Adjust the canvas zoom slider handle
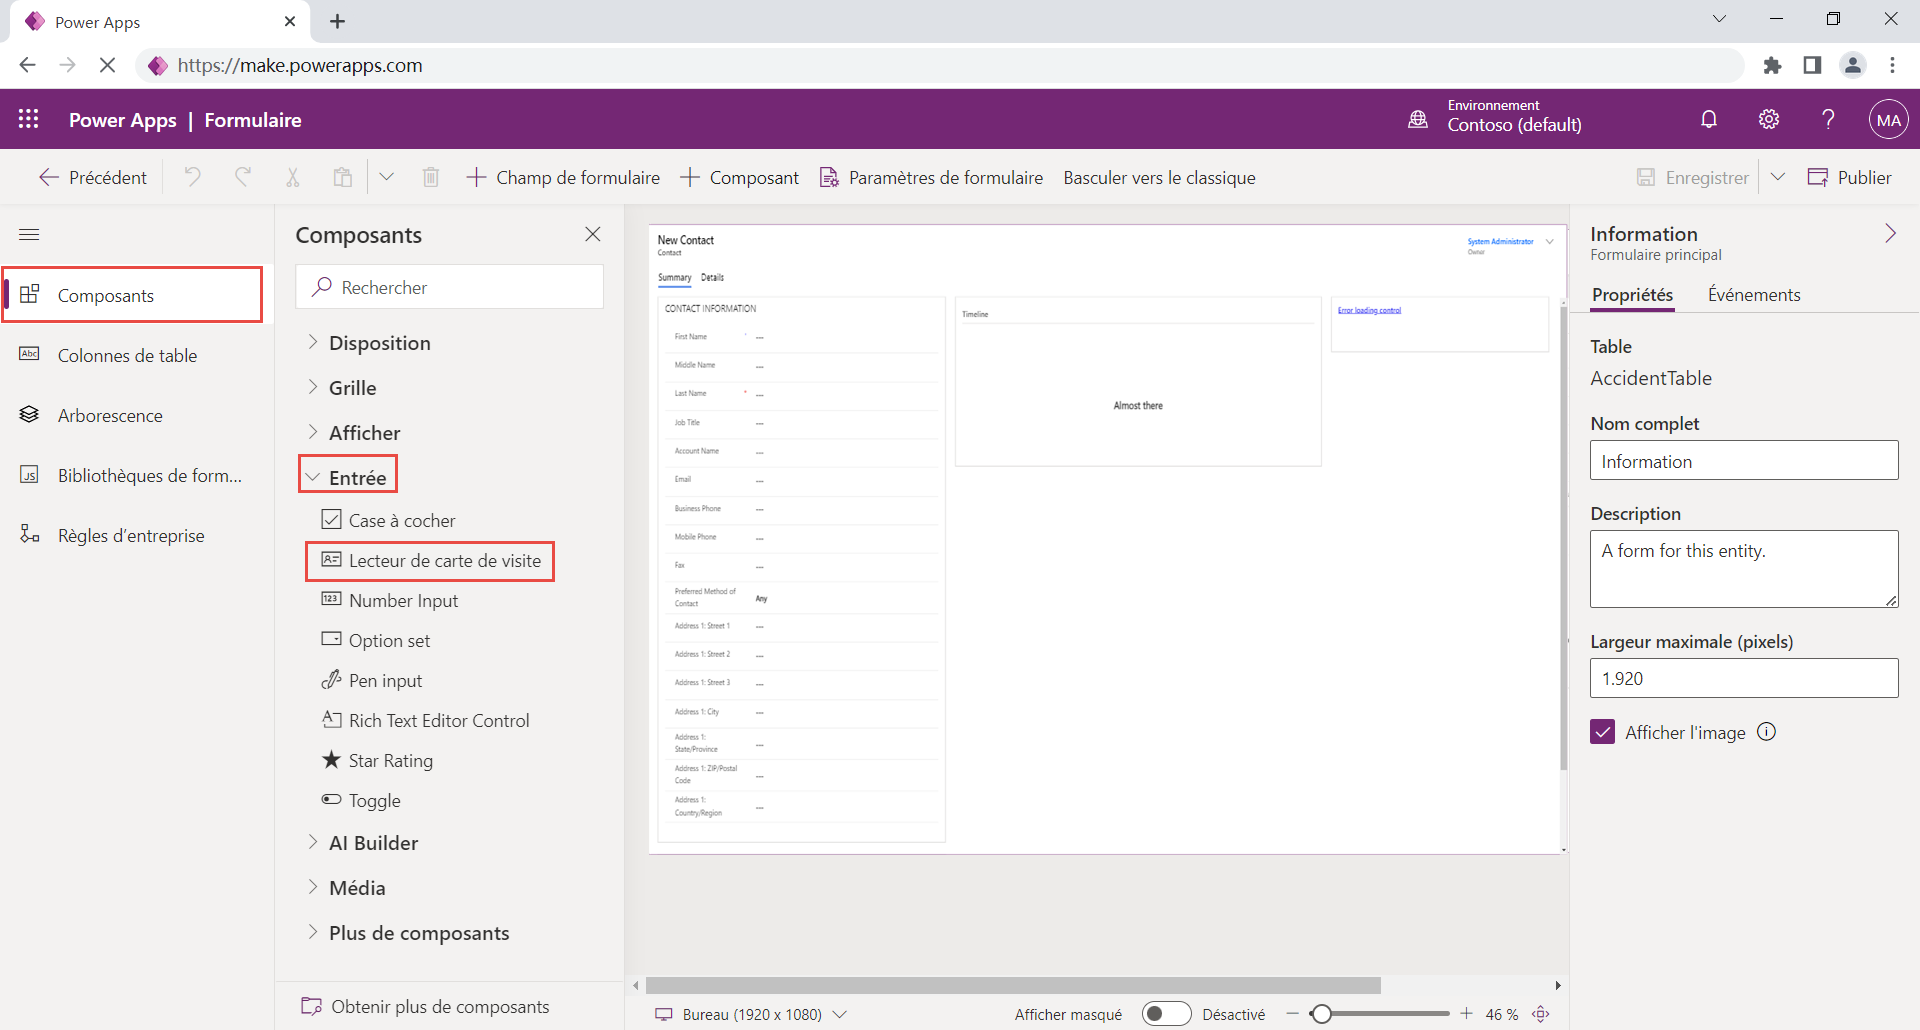The height and width of the screenshot is (1030, 1920). click(x=1321, y=1014)
